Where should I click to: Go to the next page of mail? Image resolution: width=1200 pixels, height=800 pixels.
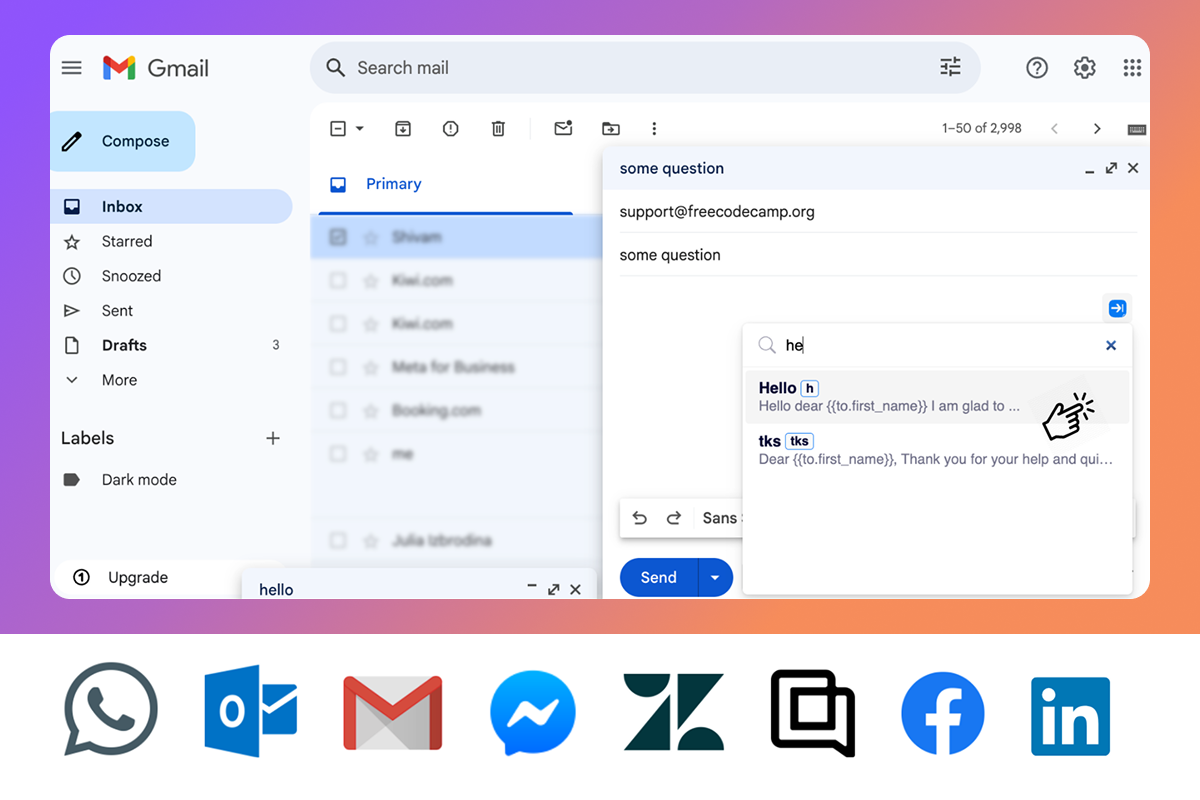1097,128
